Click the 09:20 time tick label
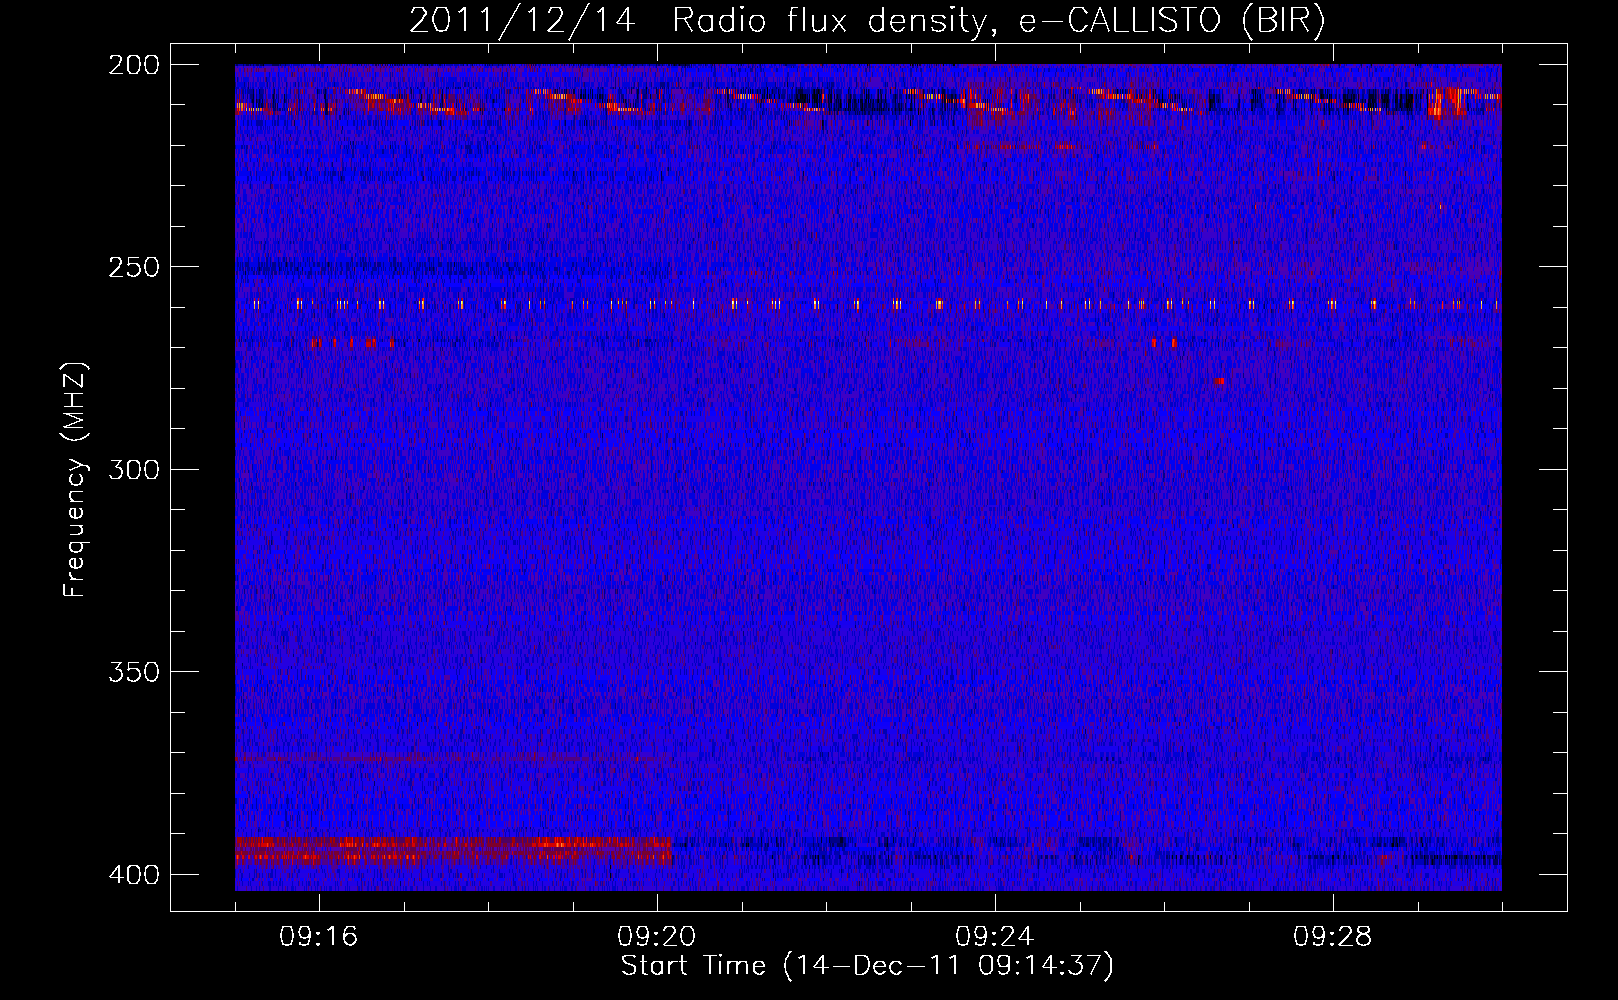This screenshot has height=1000, width=1618. pos(657,937)
